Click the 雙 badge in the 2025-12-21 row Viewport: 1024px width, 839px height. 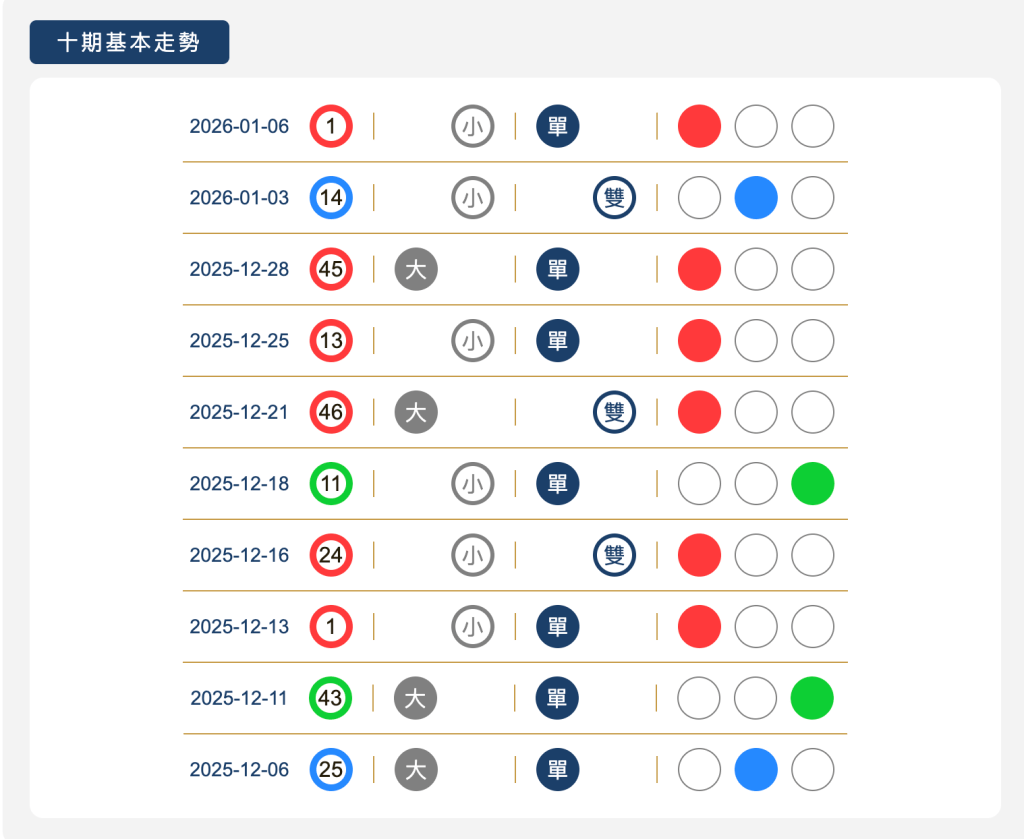click(x=615, y=412)
